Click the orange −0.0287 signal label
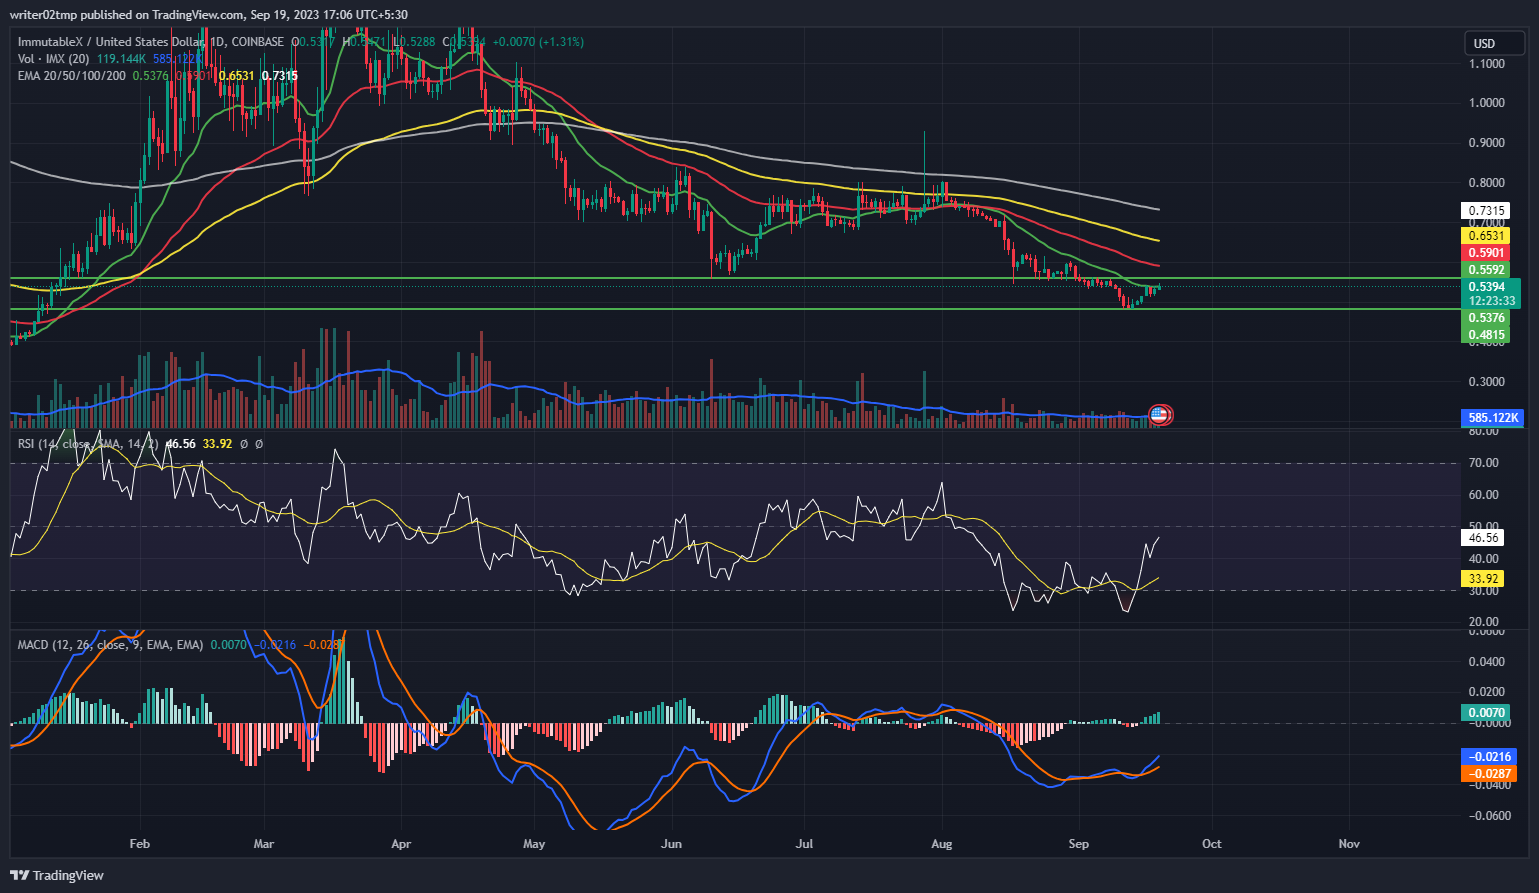The image size is (1539, 893). point(1489,774)
